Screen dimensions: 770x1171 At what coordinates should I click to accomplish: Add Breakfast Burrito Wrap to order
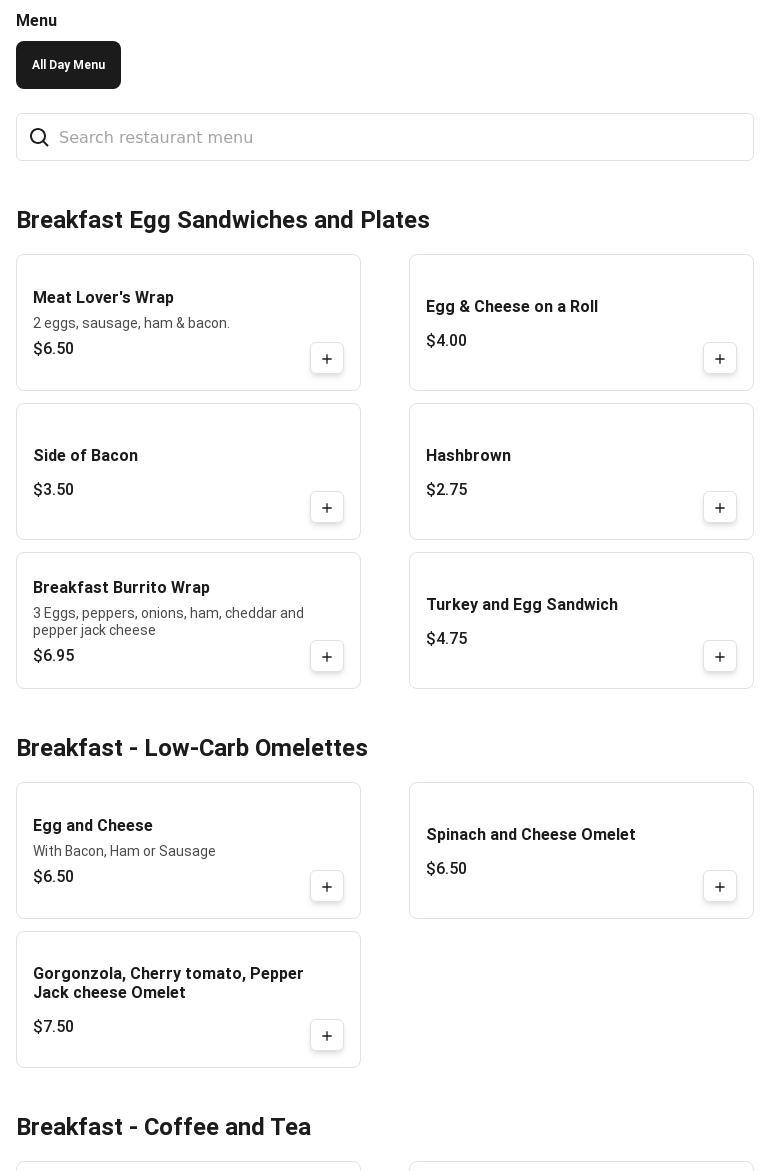click(327, 657)
